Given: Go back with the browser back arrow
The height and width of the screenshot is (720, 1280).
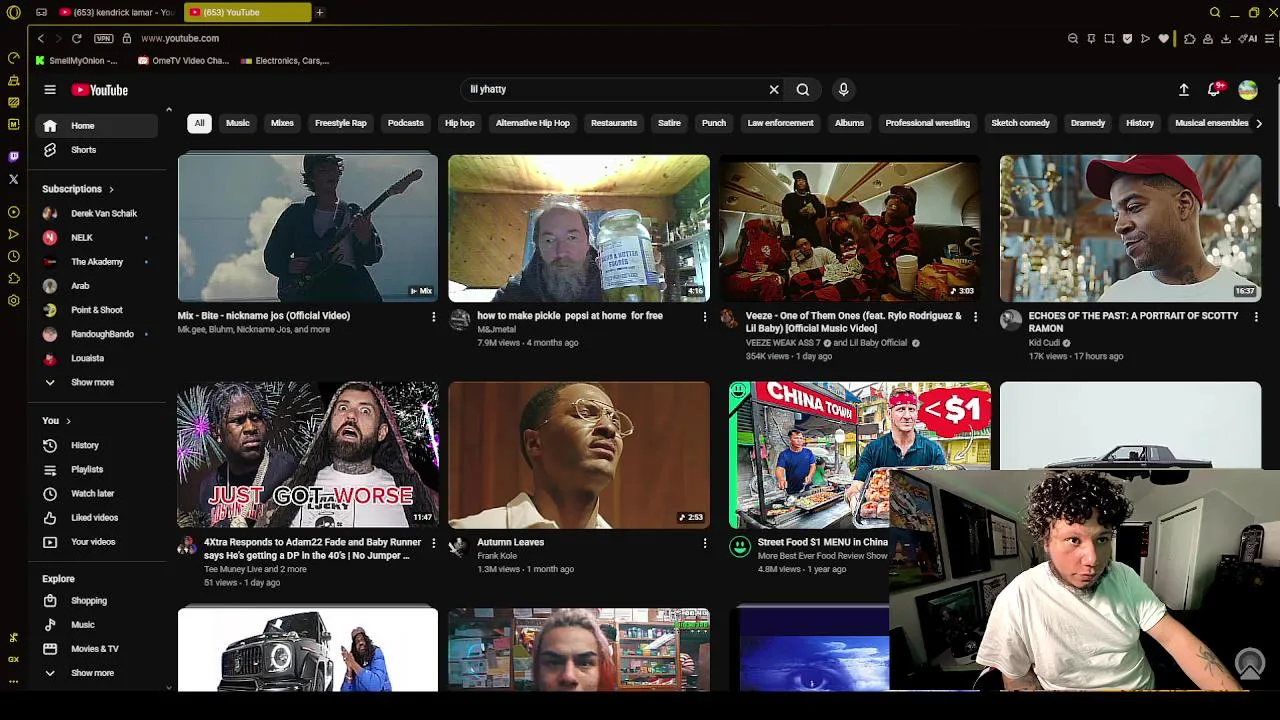Looking at the screenshot, I should (x=40, y=38).
